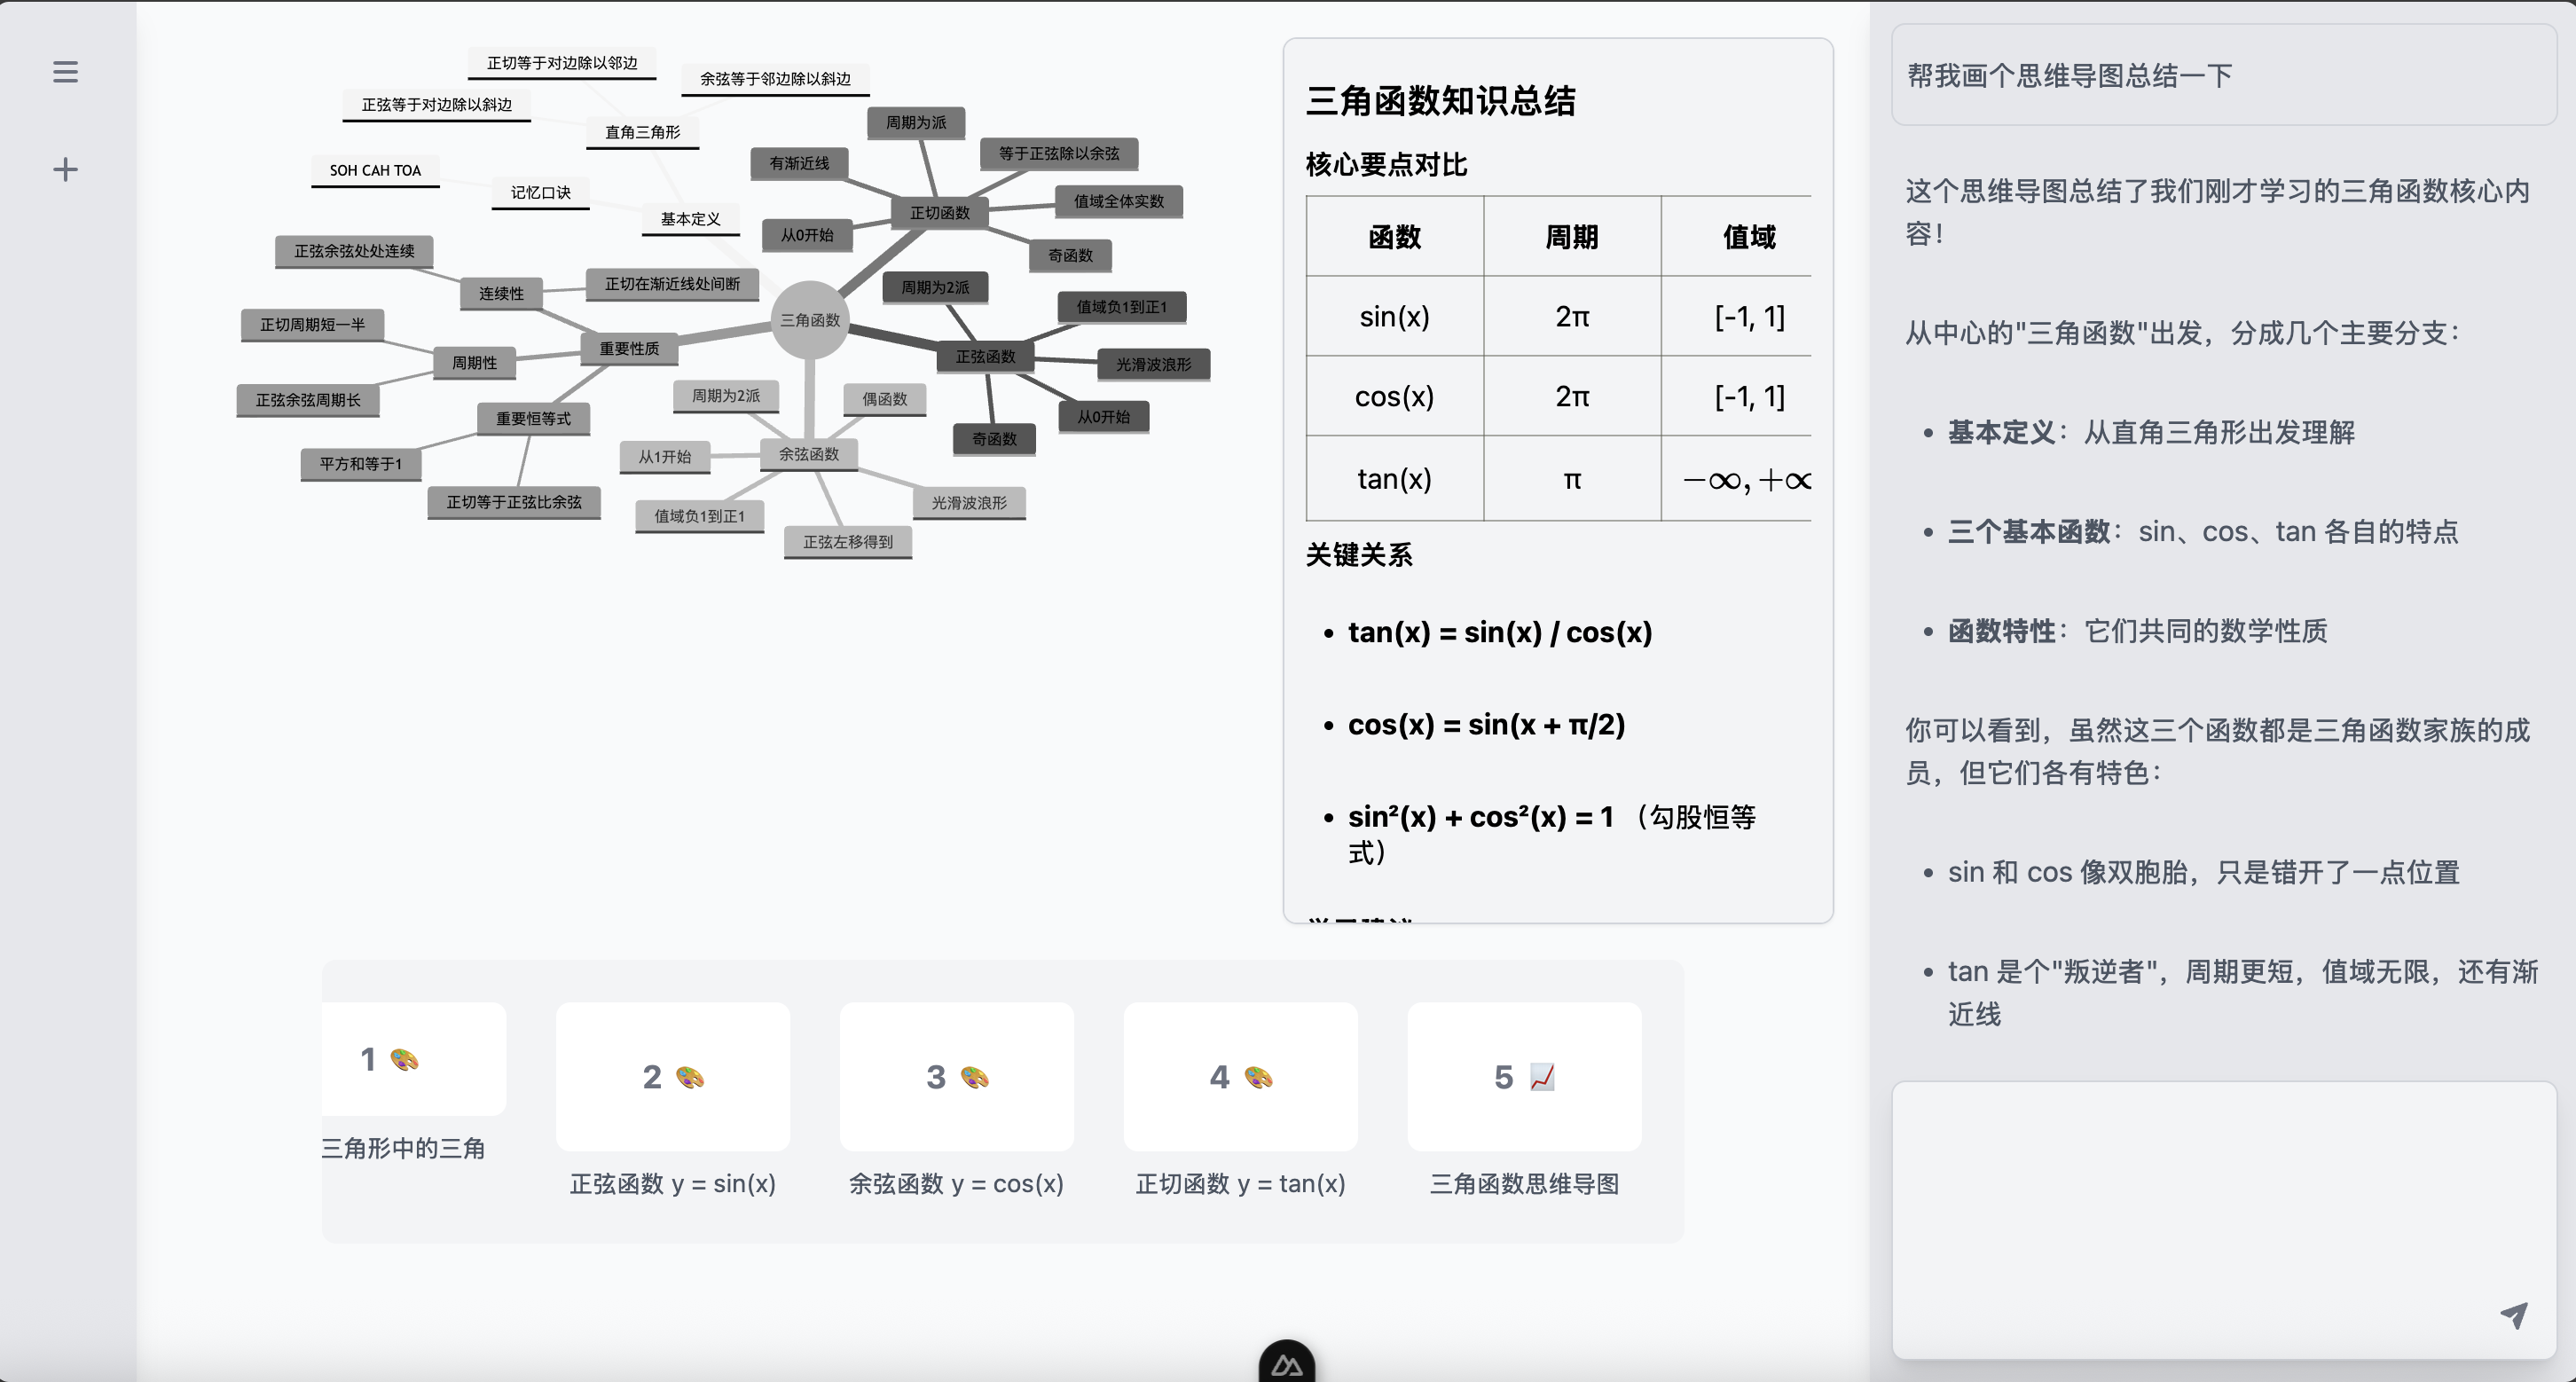Click the '余弦函数' branch node
This screenshot has height=1382, width=2576.
click(x=812, y=454)
